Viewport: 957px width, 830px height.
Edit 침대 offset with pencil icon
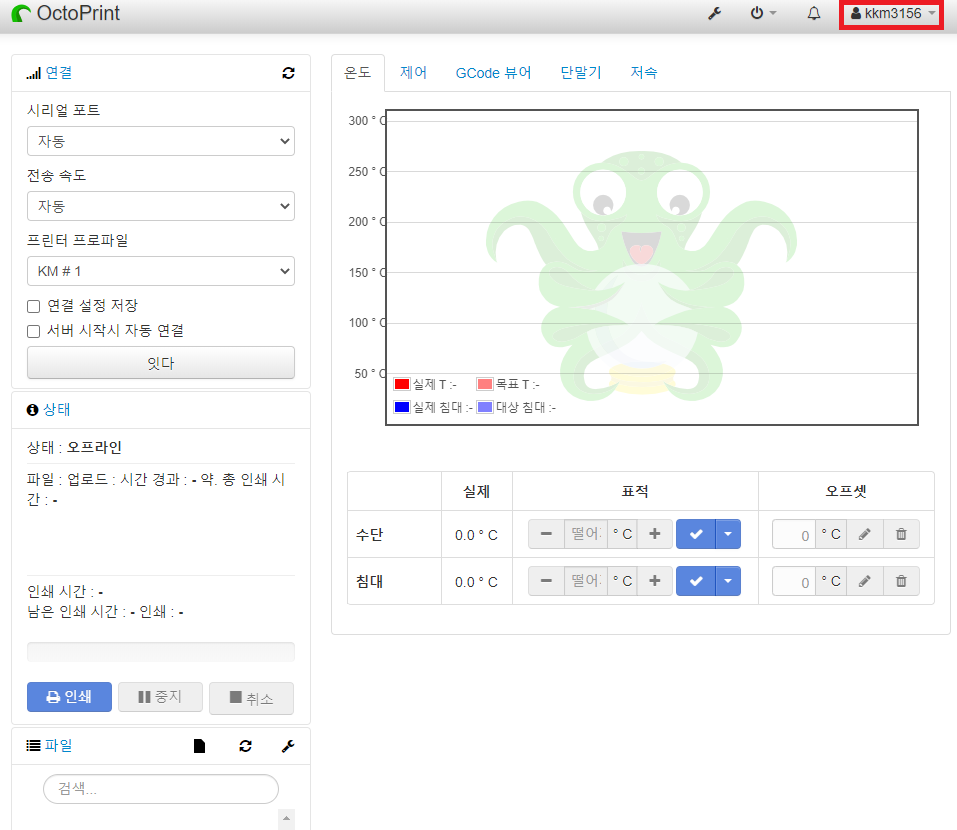click(864, 582)
